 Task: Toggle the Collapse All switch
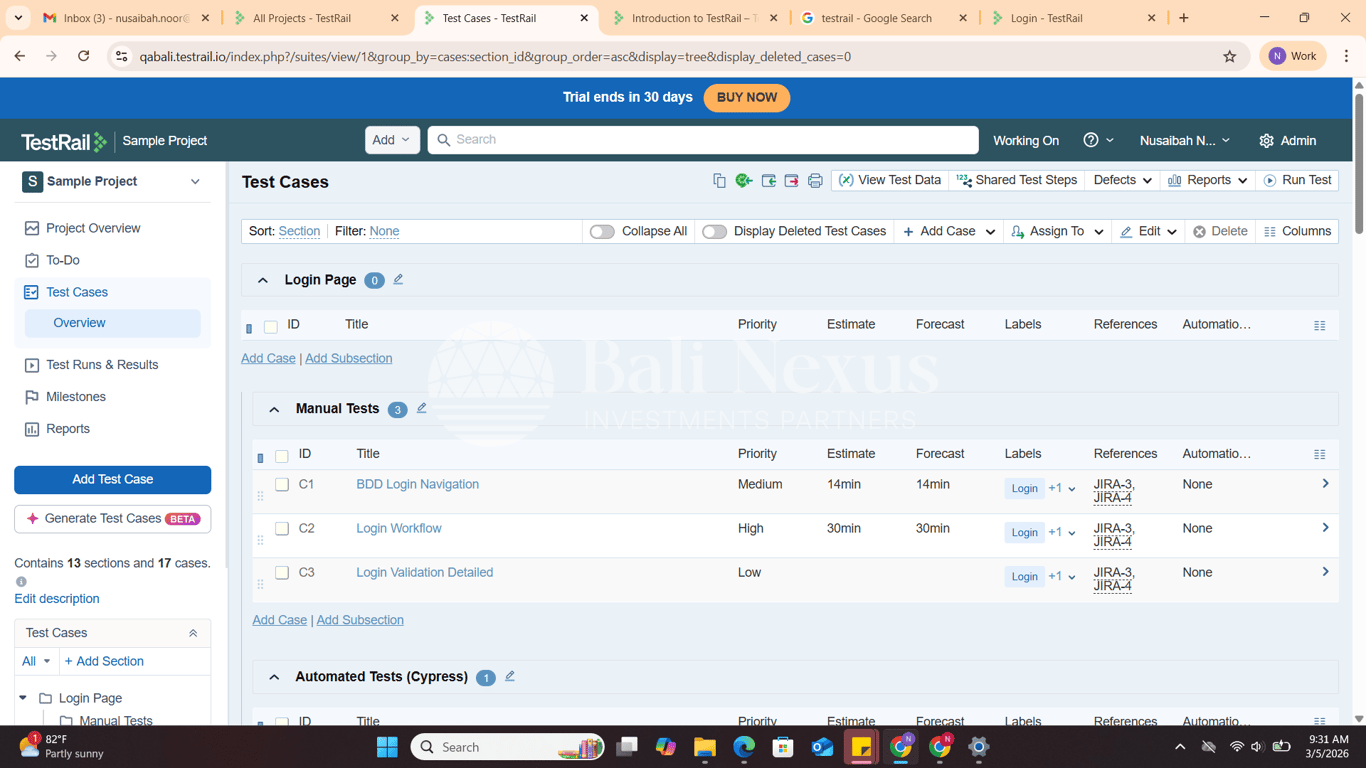(602, 232)
